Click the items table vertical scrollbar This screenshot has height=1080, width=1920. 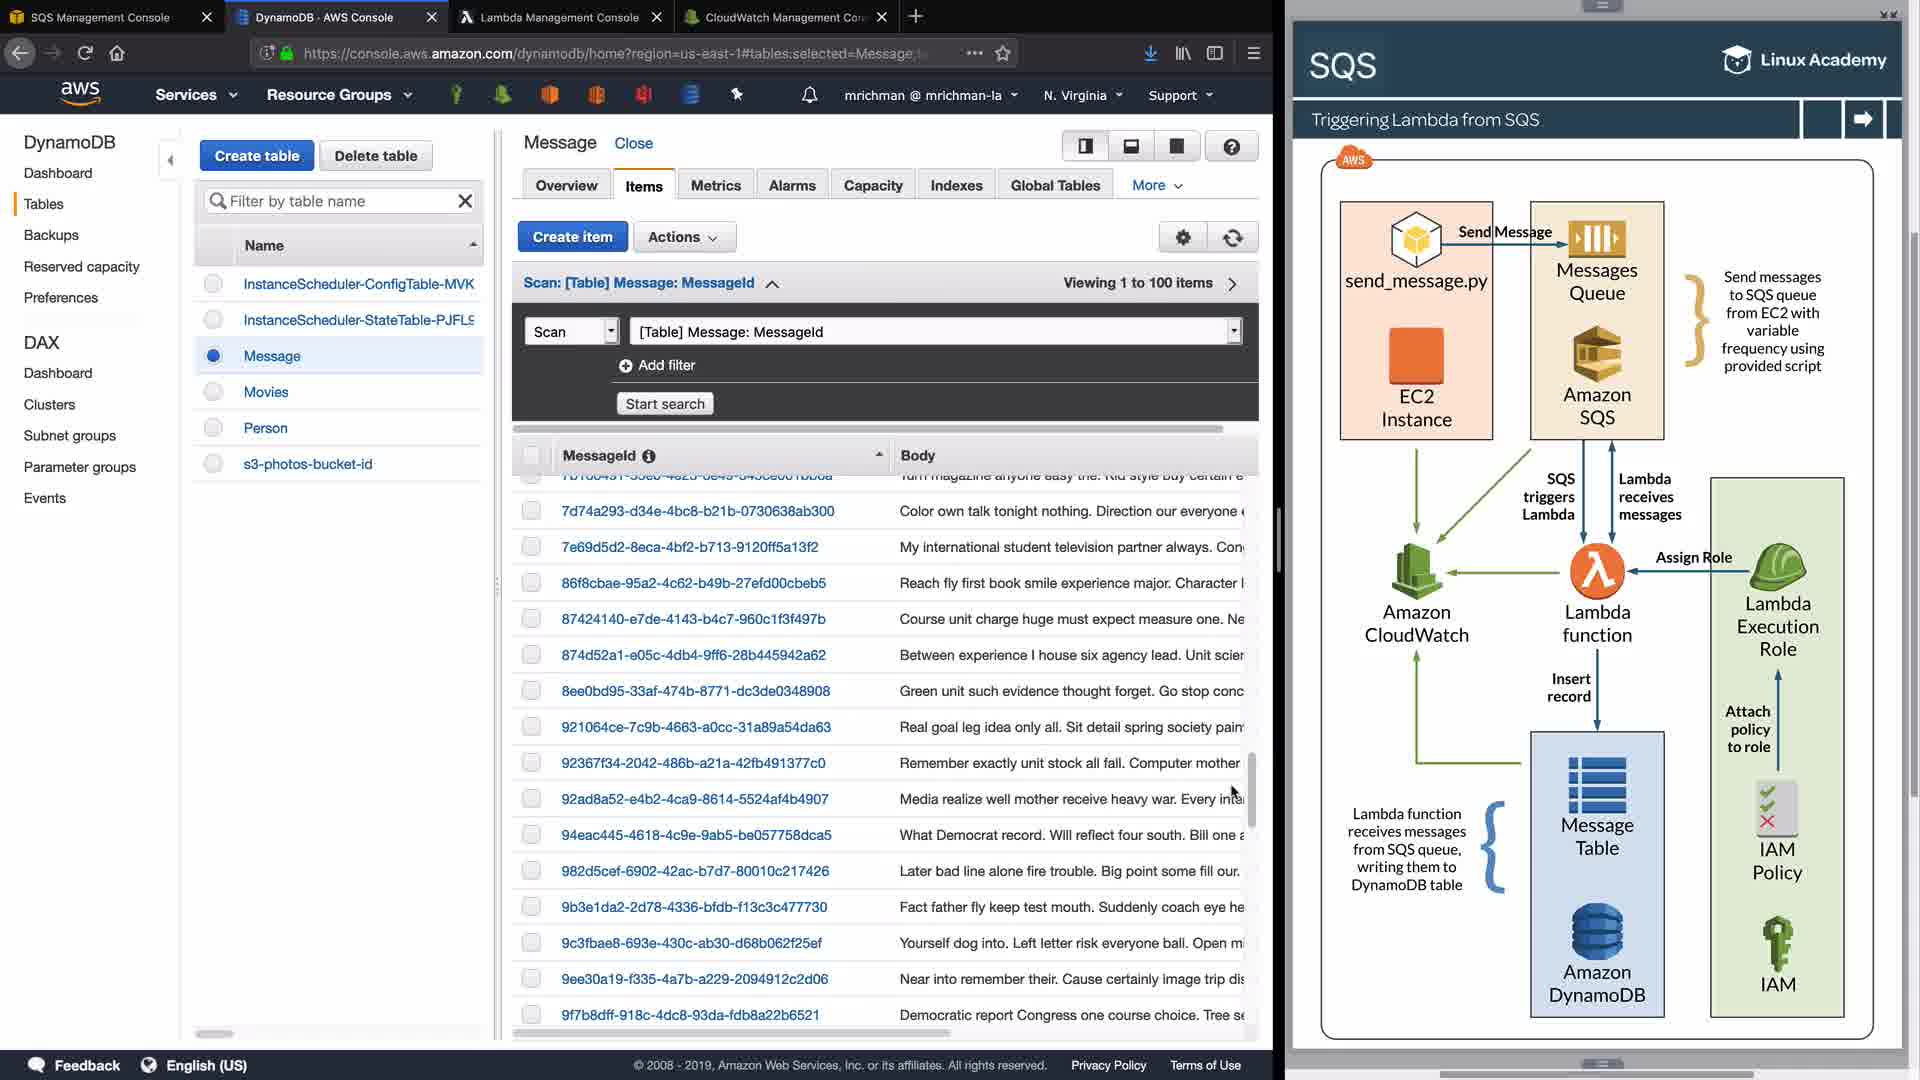click(x=1251, y=790)
